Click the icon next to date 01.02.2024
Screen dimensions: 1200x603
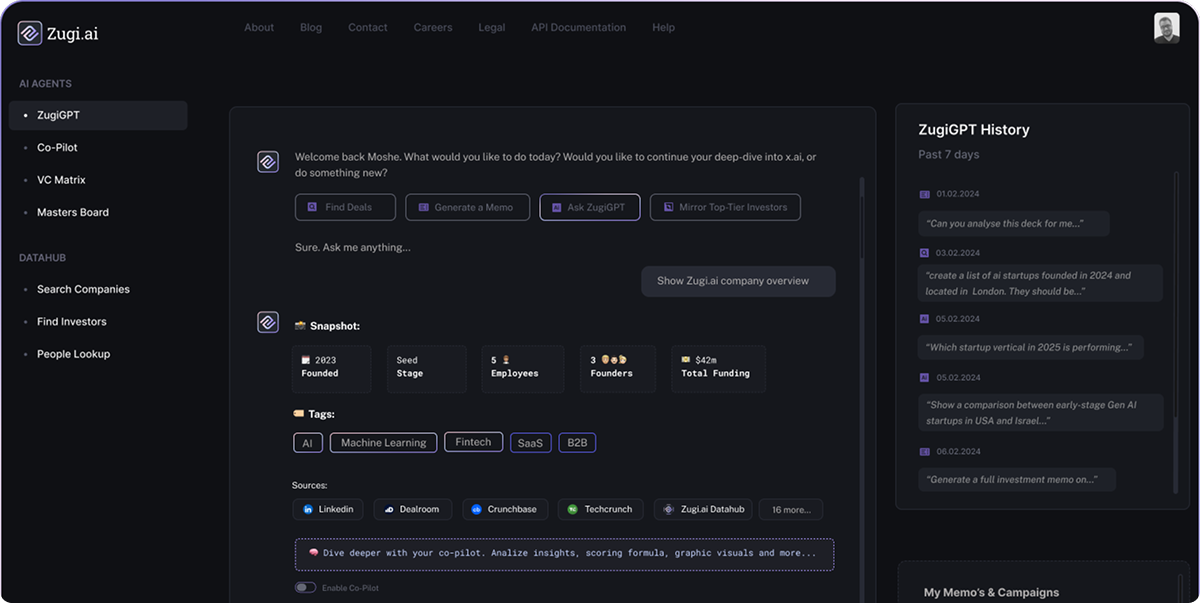(925, 194)
